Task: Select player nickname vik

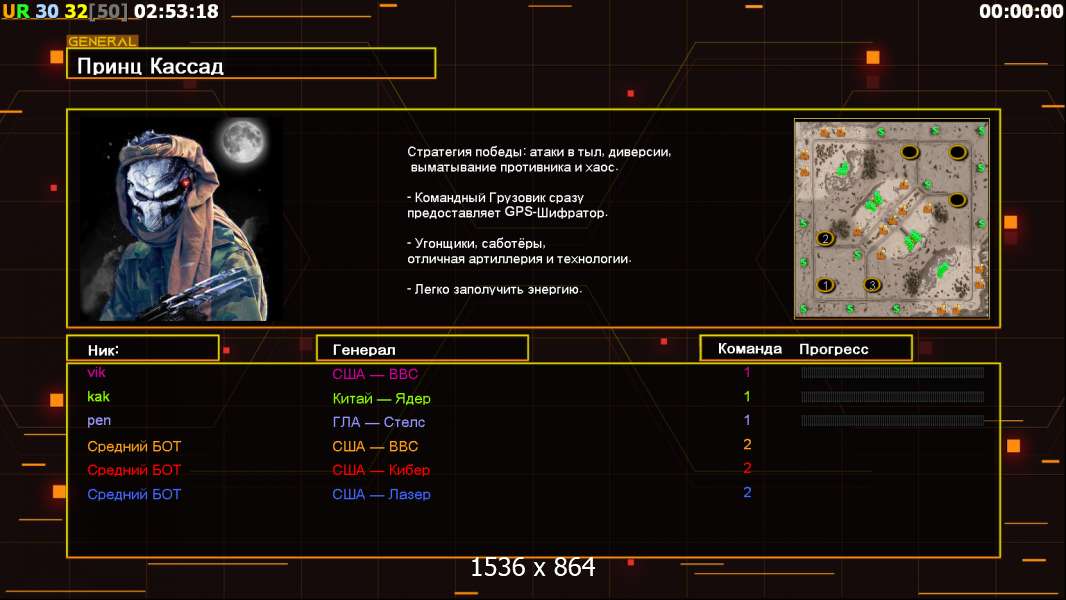Action: click(x=97, y=372)
